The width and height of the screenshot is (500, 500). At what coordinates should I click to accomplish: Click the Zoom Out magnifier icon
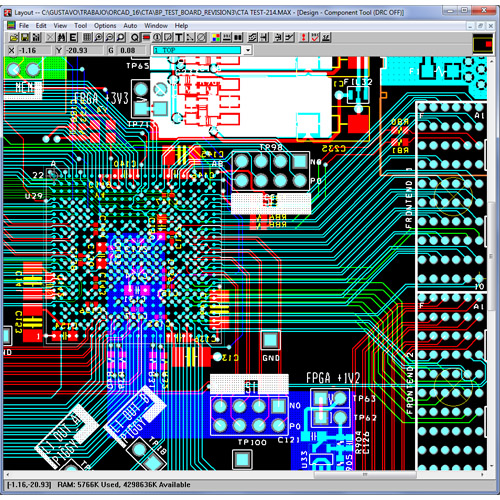coord(110,38)
